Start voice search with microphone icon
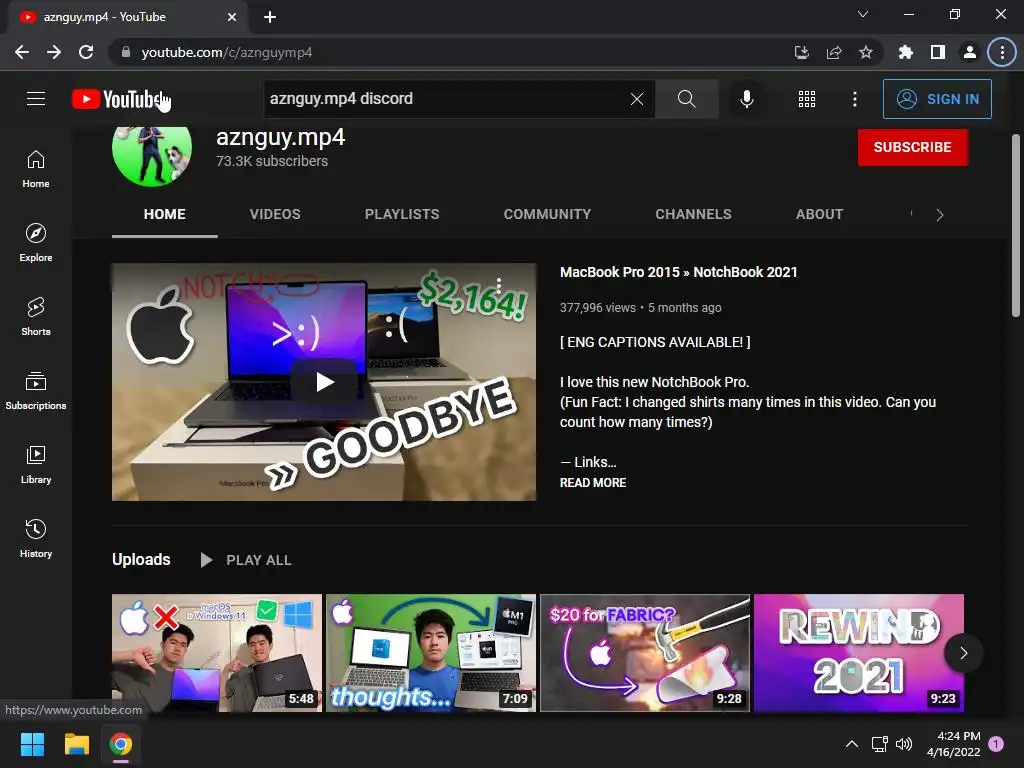 [746, 99]
